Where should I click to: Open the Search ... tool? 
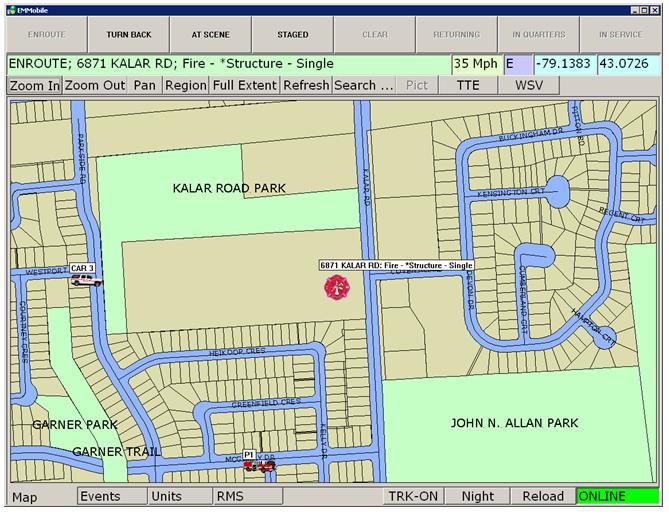(364, 85)
